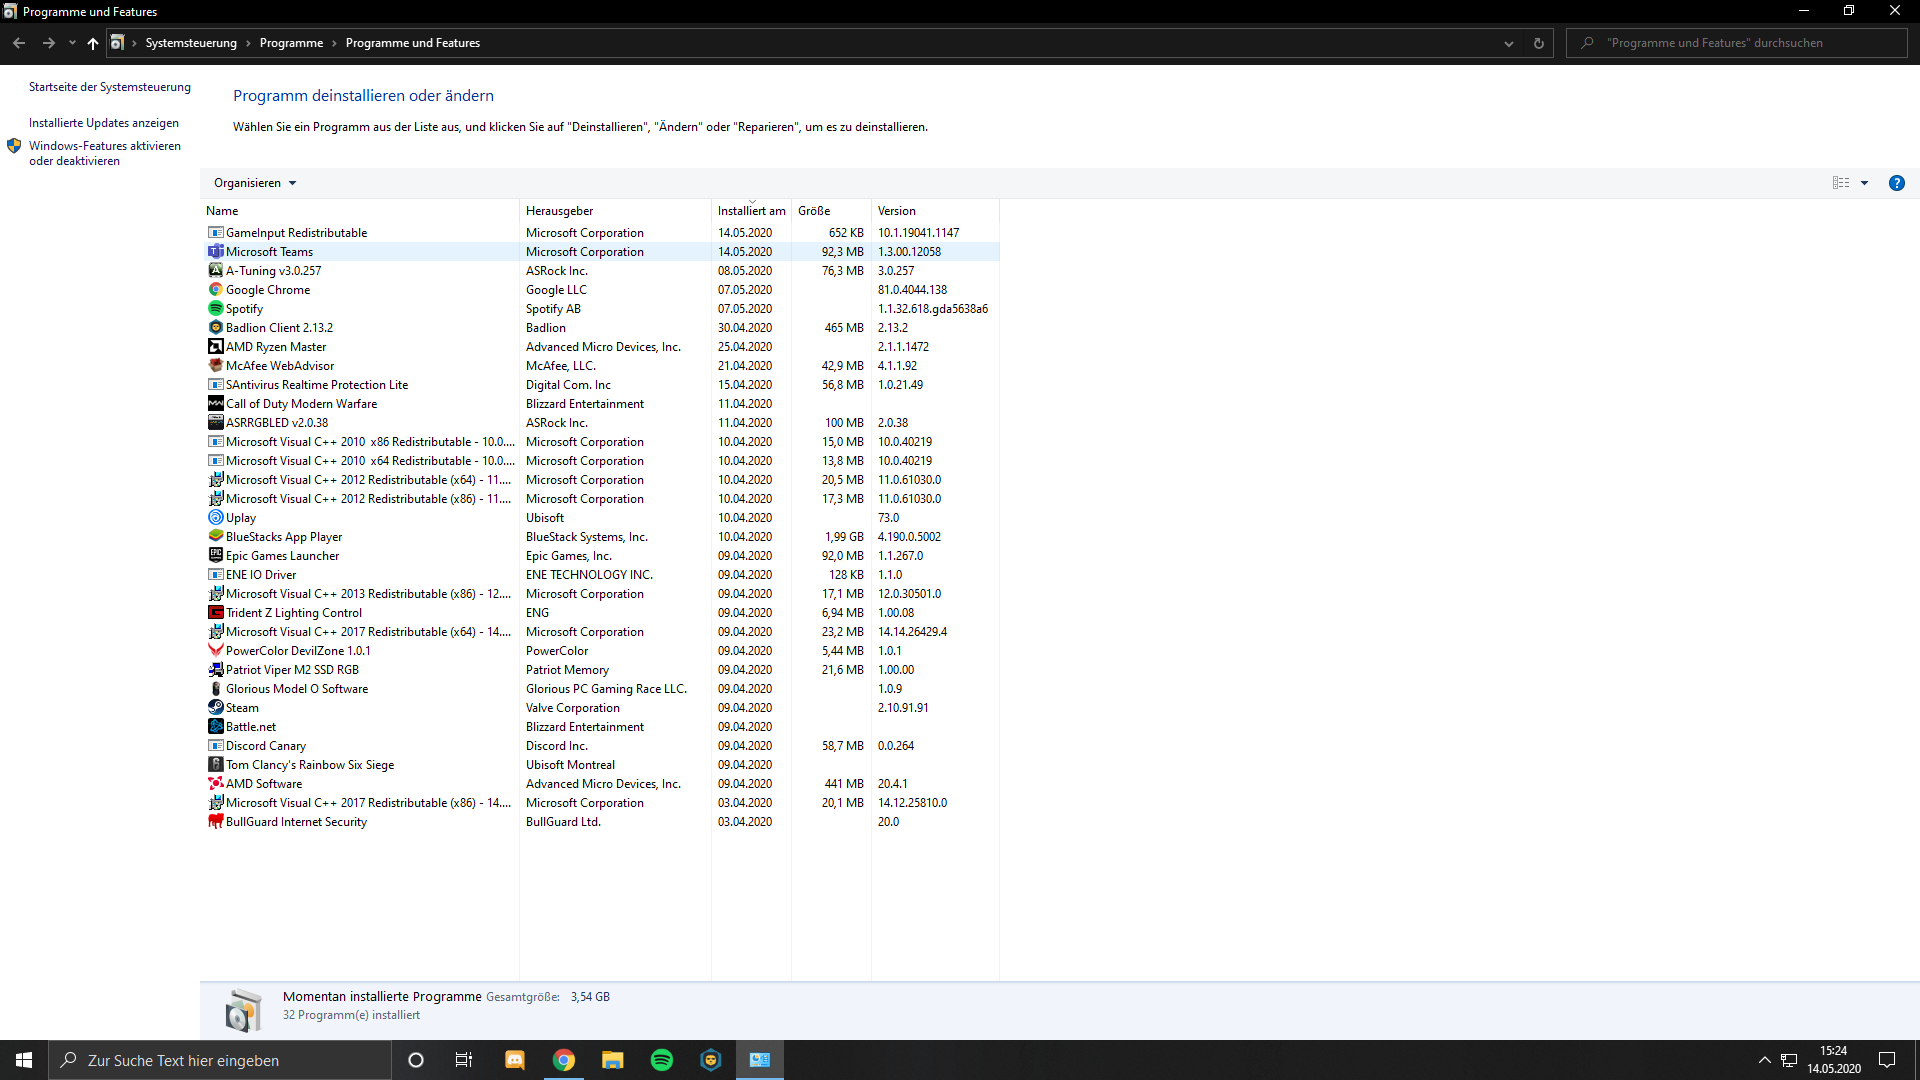Click the Uplay program icon
Image resolution: width=1920 pixels, height=1080 pixels.
215,517
